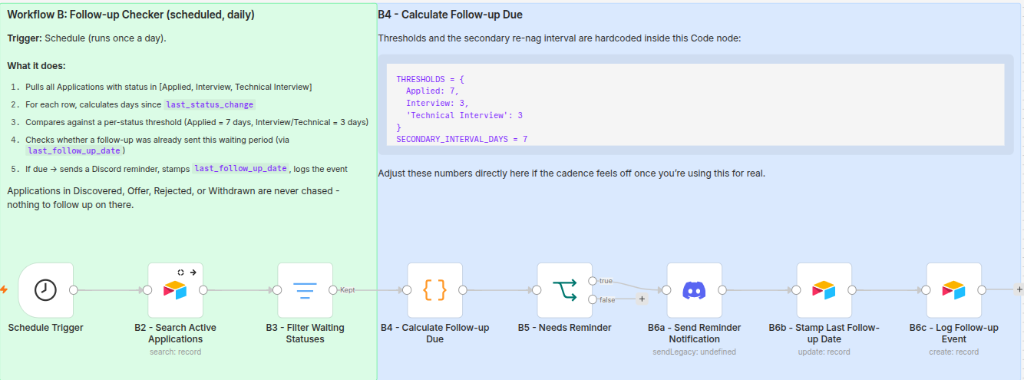Select the Schedule Trigger clock node
This screenshot has height=380, width=1024.
coord(46,290)
